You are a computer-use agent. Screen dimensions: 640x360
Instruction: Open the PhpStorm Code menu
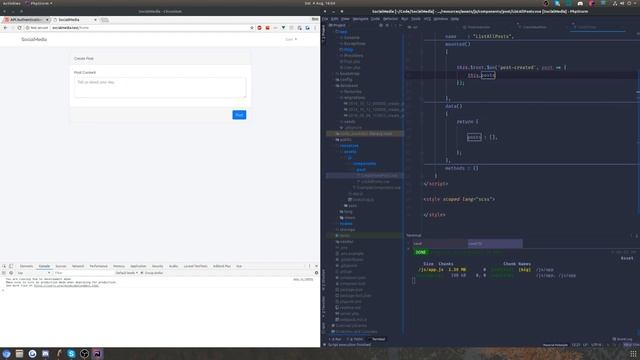click(x=375, y=19)
